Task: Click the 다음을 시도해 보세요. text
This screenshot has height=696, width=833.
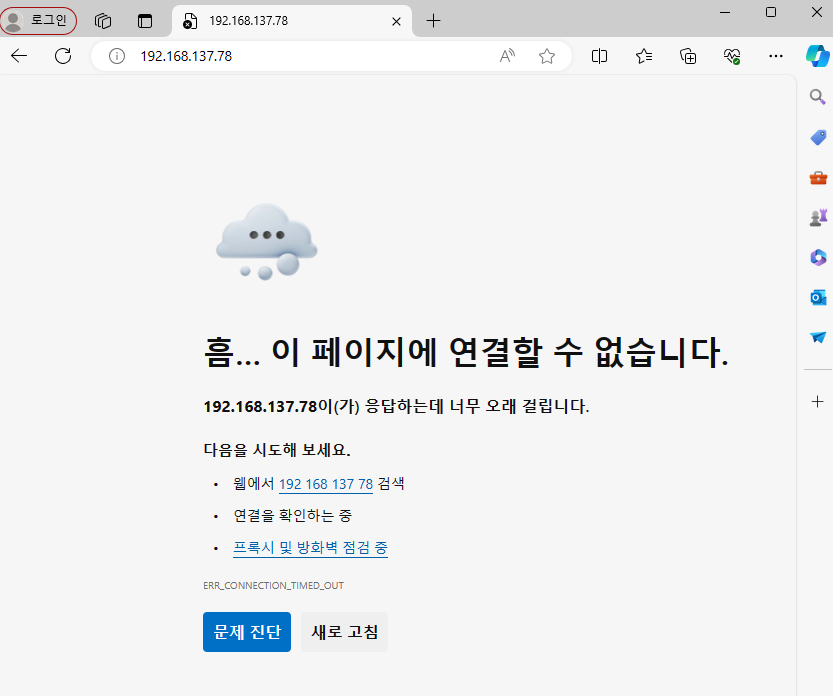Action: coord(277,450)
